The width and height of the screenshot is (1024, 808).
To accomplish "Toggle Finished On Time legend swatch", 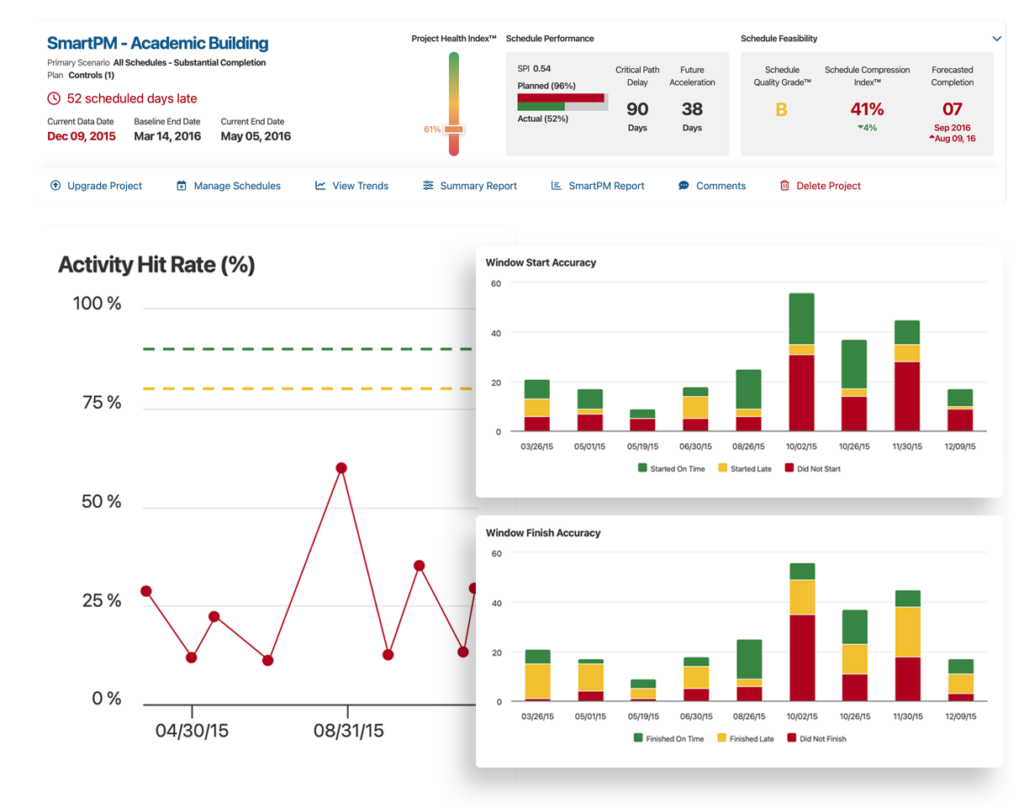I will coord(638,738).
